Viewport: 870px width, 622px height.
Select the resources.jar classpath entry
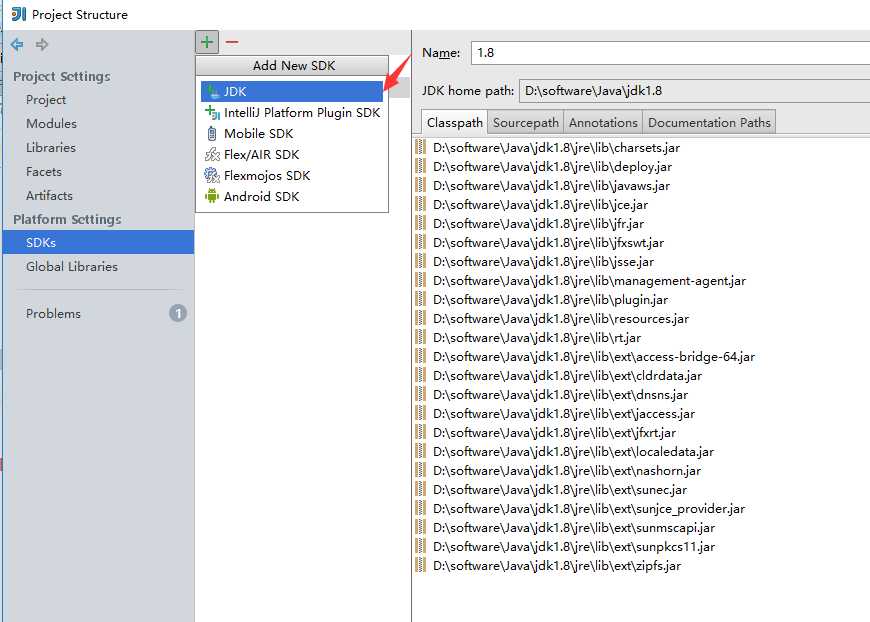click(x=561, y=318)
